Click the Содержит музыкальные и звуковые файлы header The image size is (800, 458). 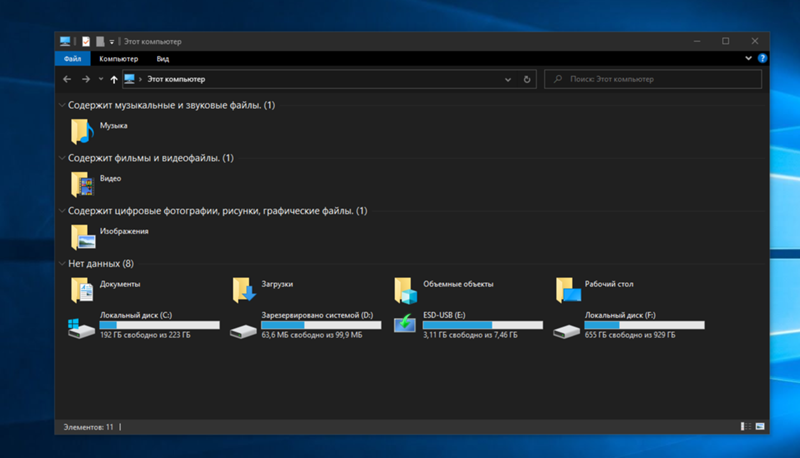[171, 105]
